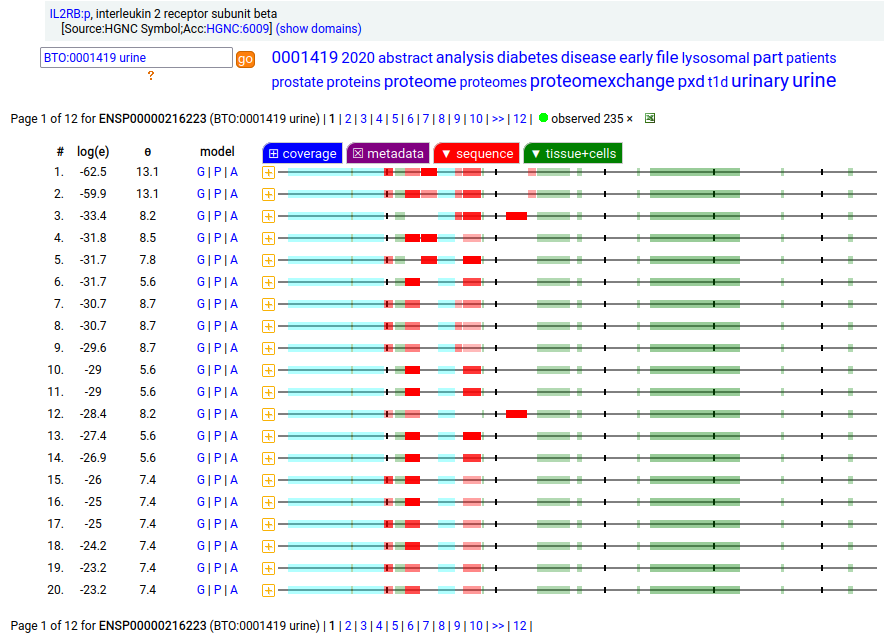The width and height of the screenshot is (884, 644).
Task: Choose the pxd tag
Action: click(x=691, y=82)
